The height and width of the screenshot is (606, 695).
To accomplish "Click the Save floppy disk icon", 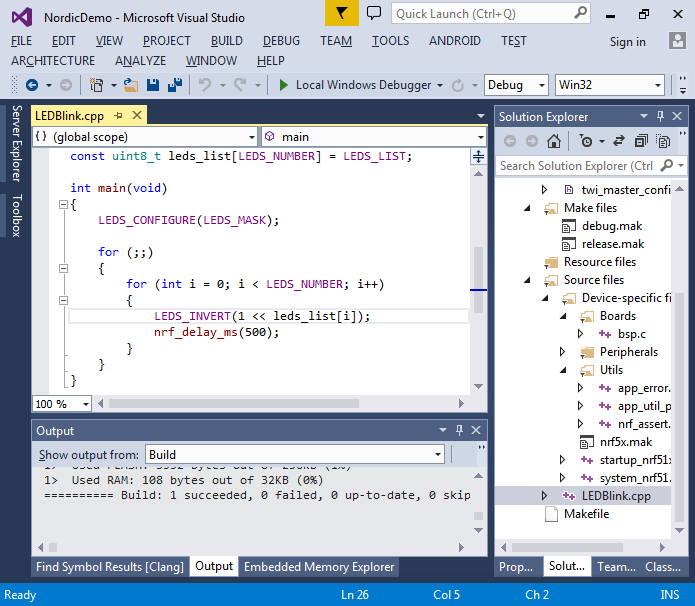I will 153,85.
